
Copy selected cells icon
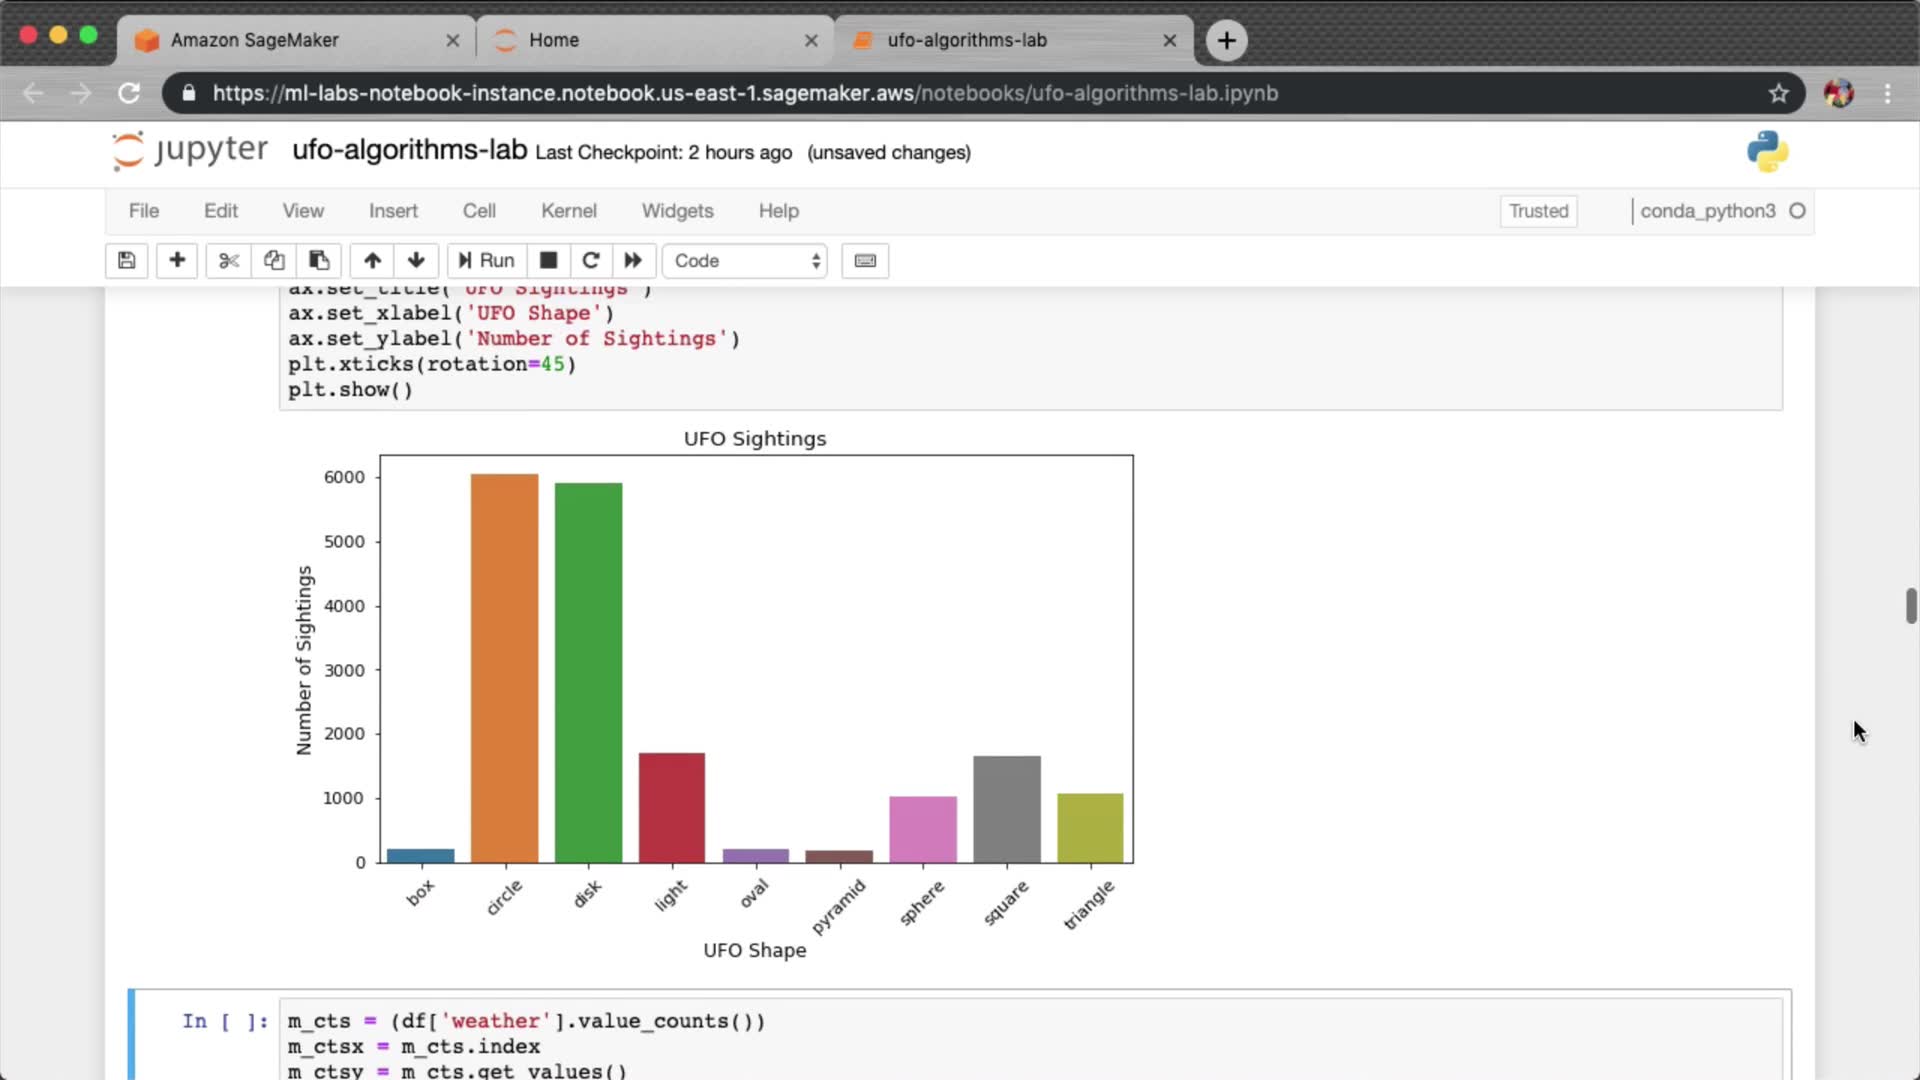point(274,261)
